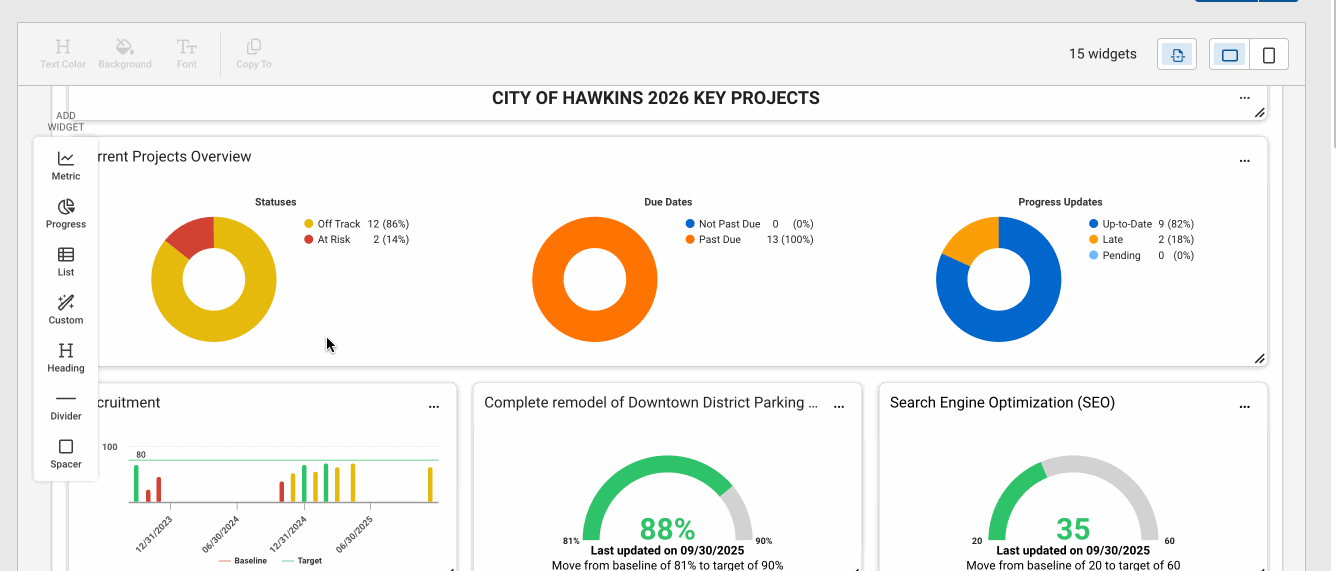
Task: Switch to desktop layout view
Action: coord(1230,55)
